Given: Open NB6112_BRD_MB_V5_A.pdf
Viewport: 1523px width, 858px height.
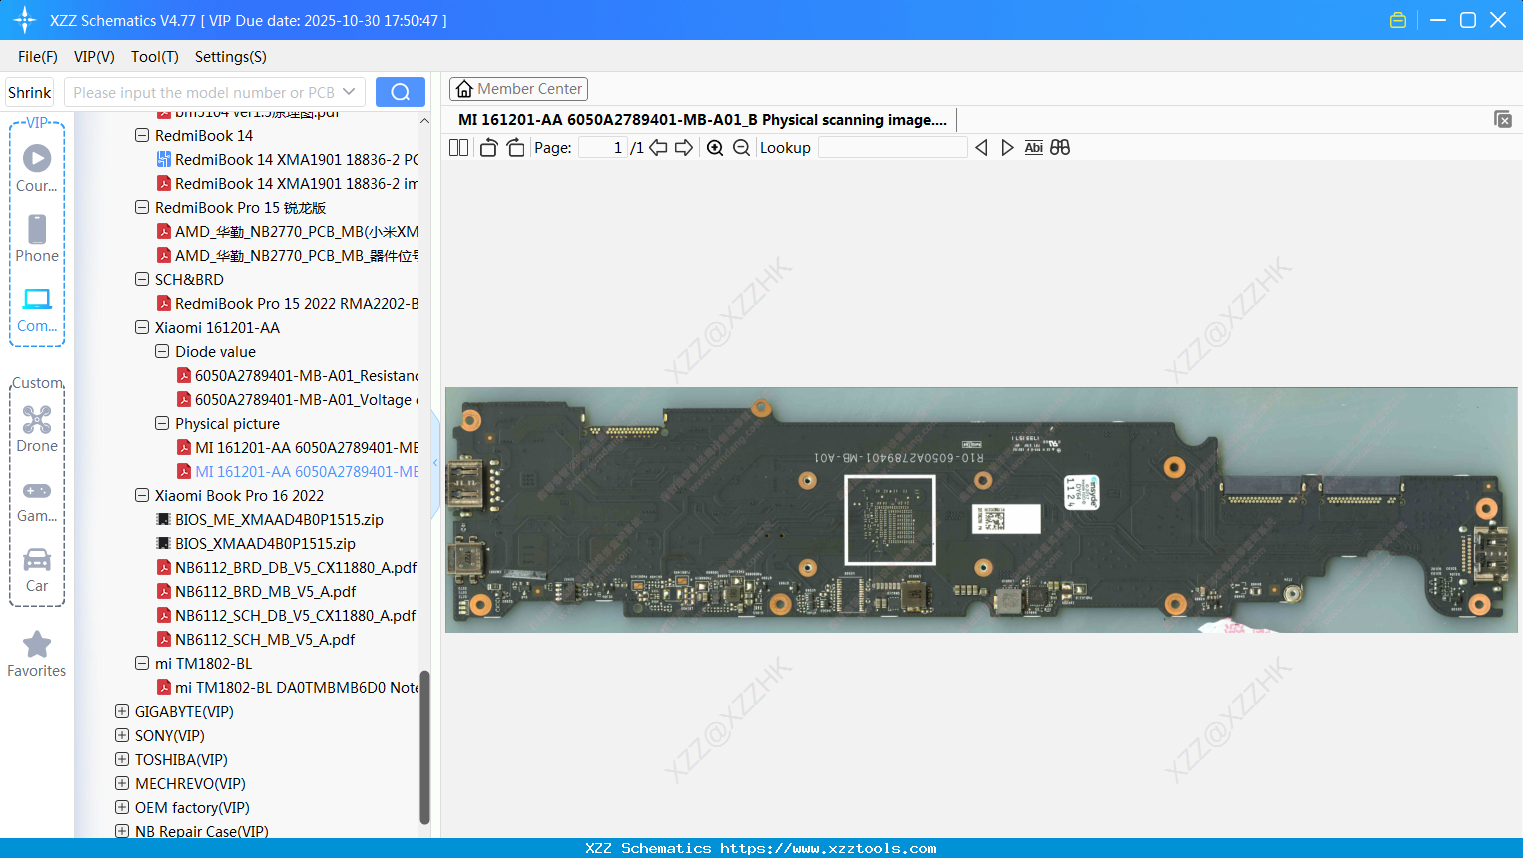Looking at the screenshot, I should click(x=256, y=592).
